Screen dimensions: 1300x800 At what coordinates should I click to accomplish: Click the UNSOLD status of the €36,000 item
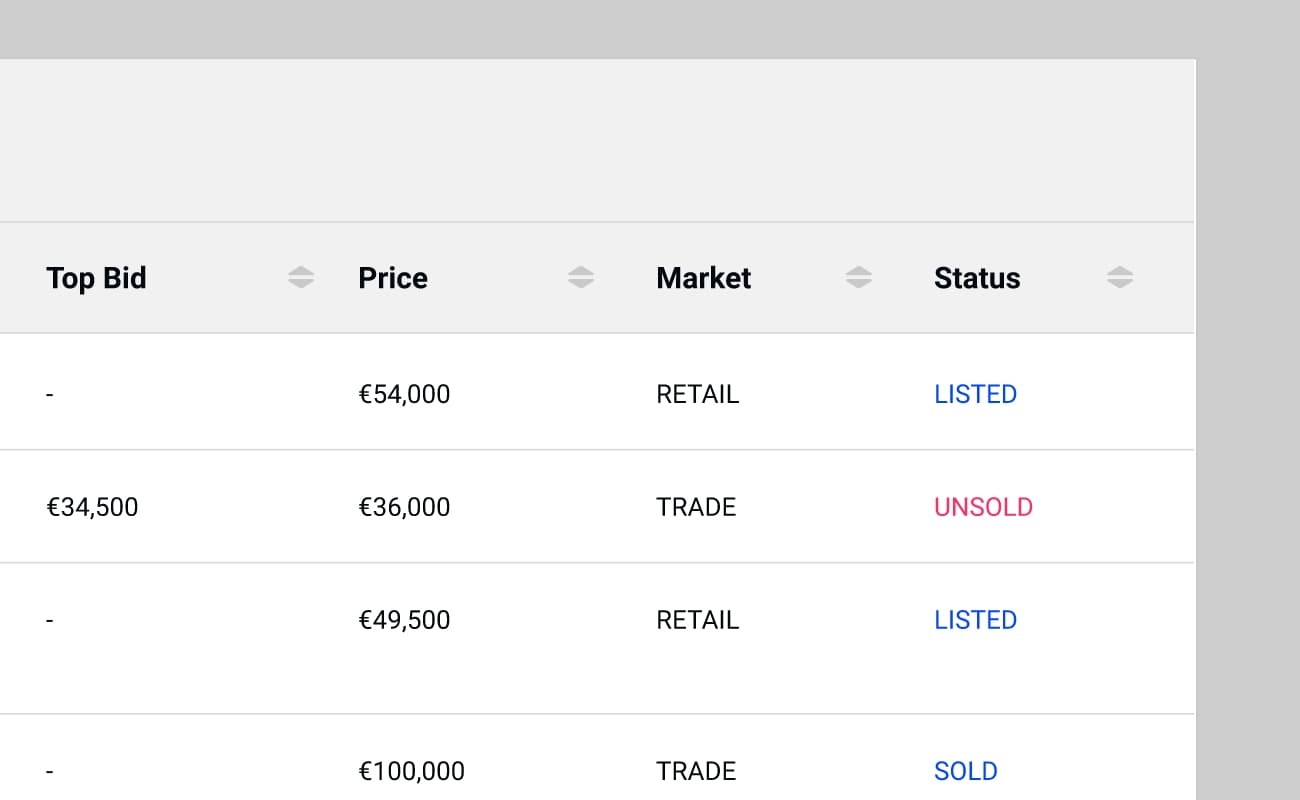pyautogui.click(x=983, y=507)
